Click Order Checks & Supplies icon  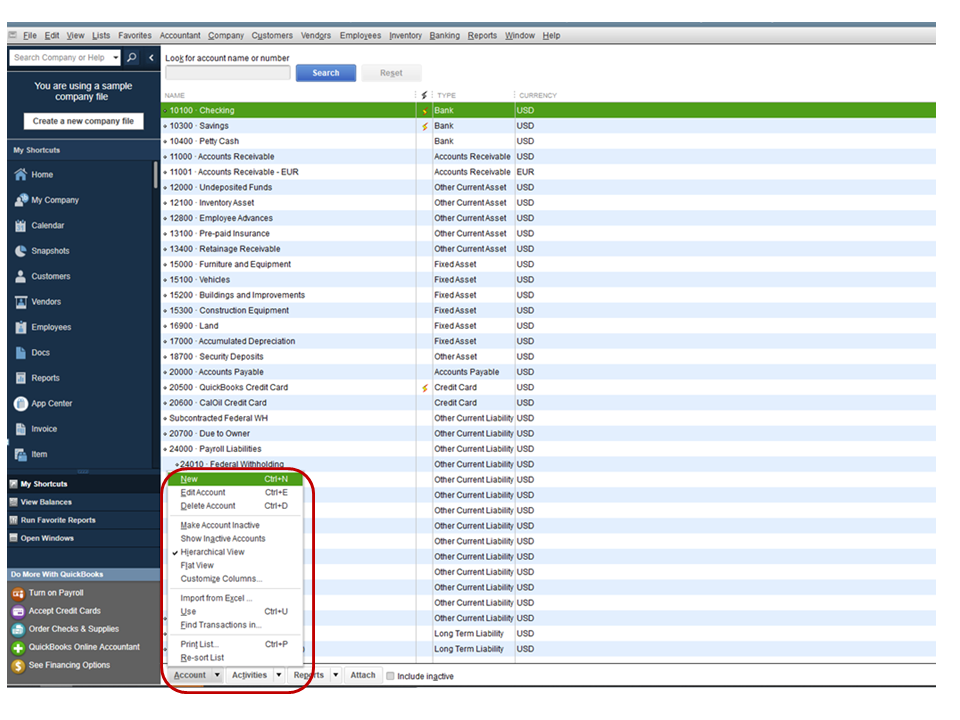(x=18, y=629)
